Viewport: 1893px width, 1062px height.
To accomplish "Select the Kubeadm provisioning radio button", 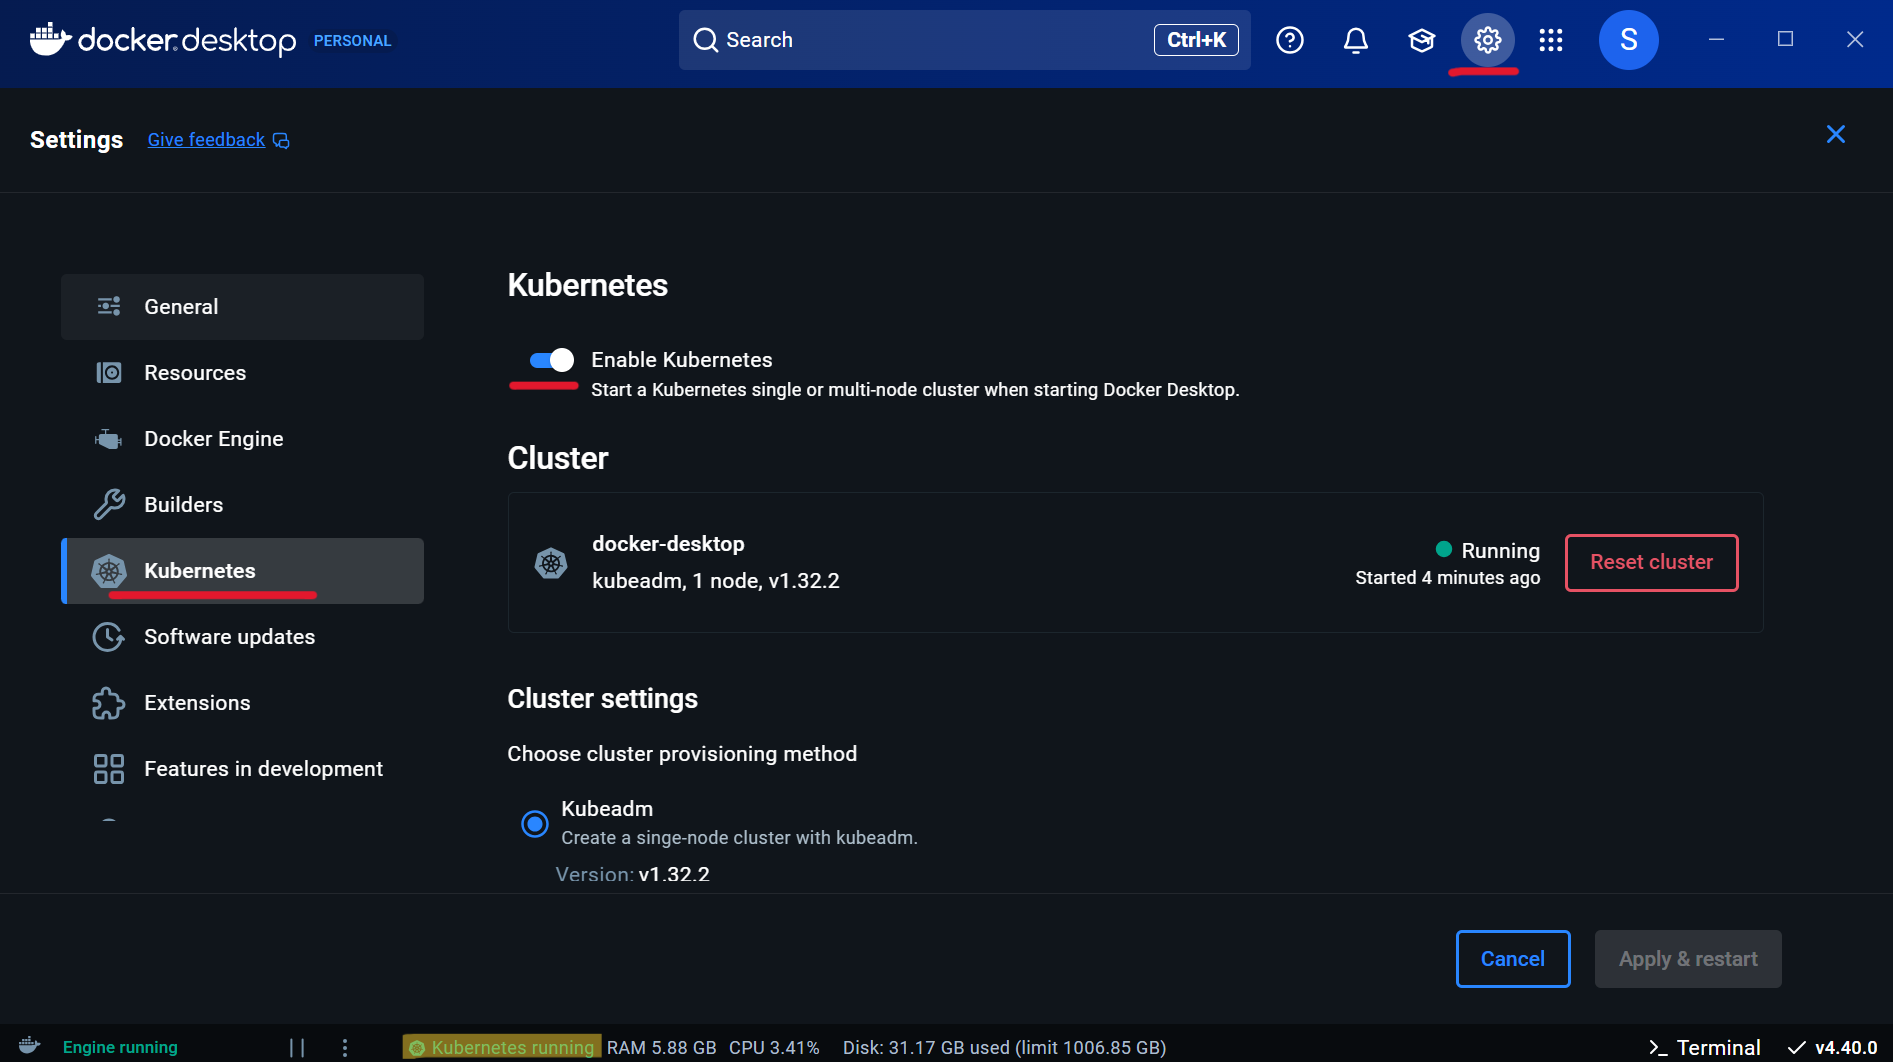I will (535, 824).
